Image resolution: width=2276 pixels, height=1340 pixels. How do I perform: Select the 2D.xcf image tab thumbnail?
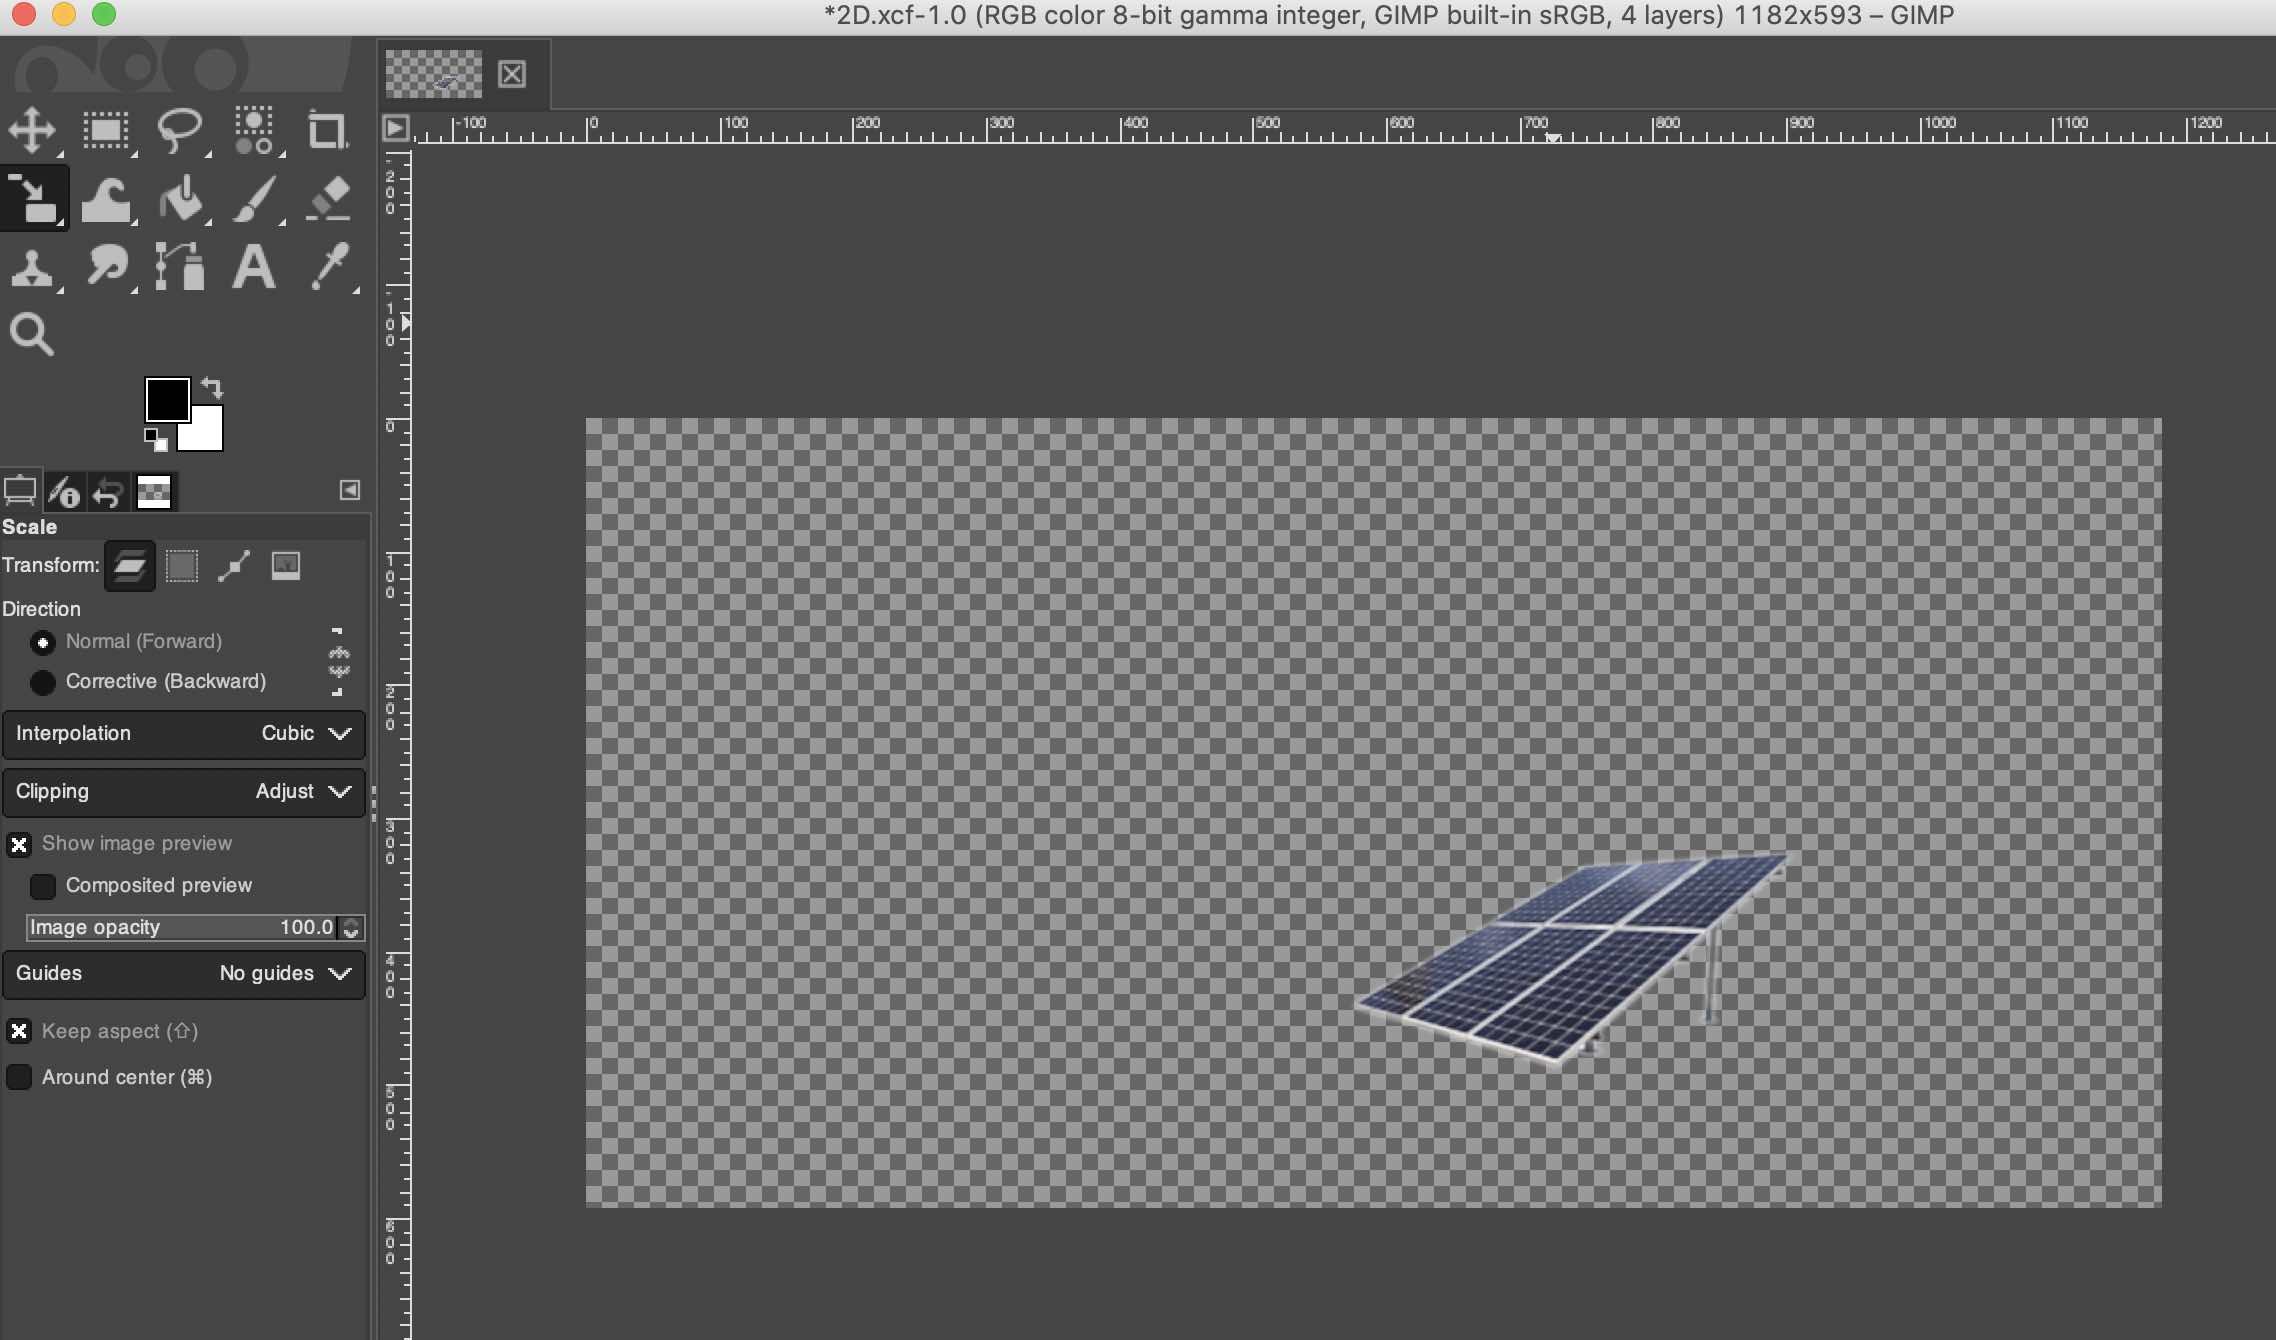(434, 74)
